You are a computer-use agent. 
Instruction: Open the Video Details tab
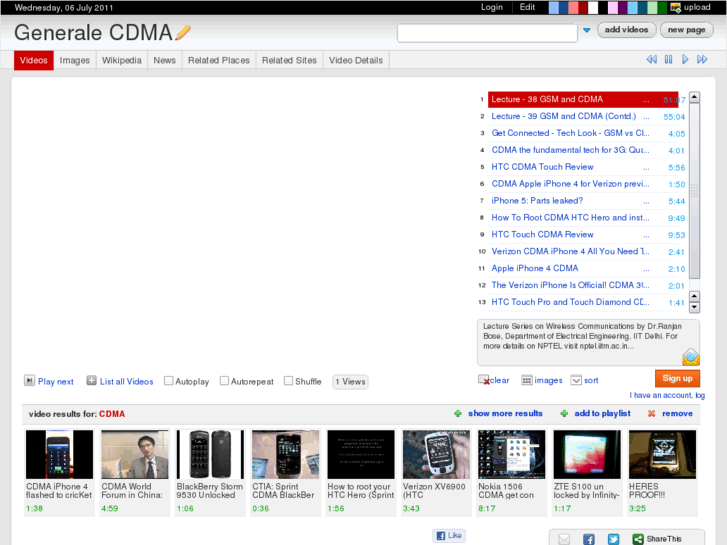tap(356, 60)
